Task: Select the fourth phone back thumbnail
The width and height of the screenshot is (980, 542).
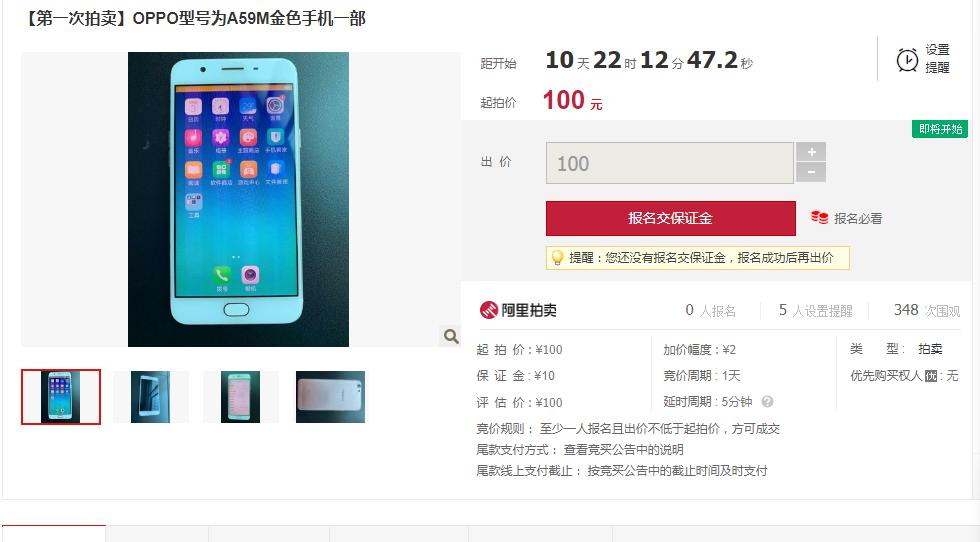Action: [x=331, y=397]
